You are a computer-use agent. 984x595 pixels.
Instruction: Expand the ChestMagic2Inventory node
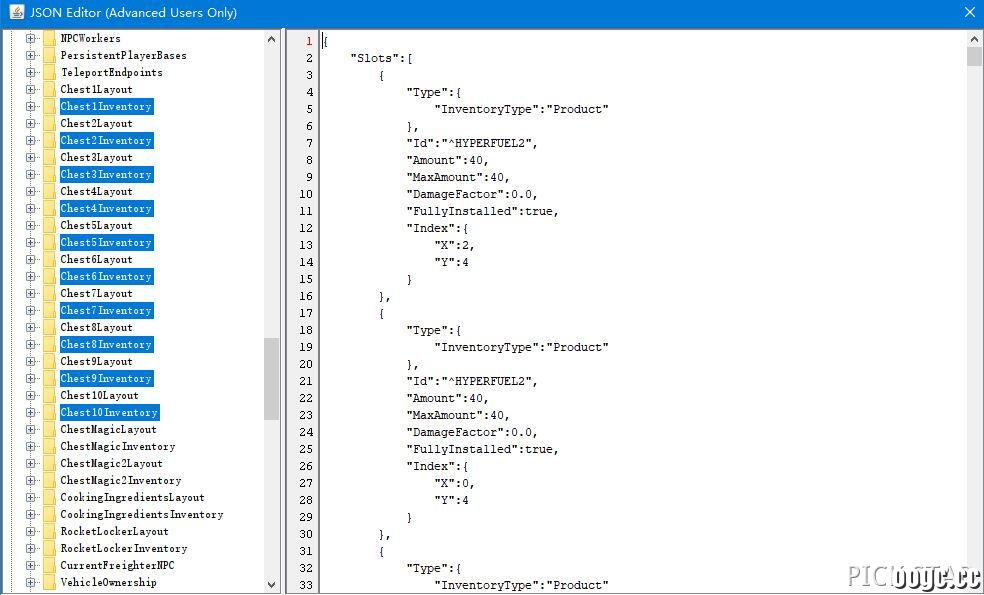point(30,480)
